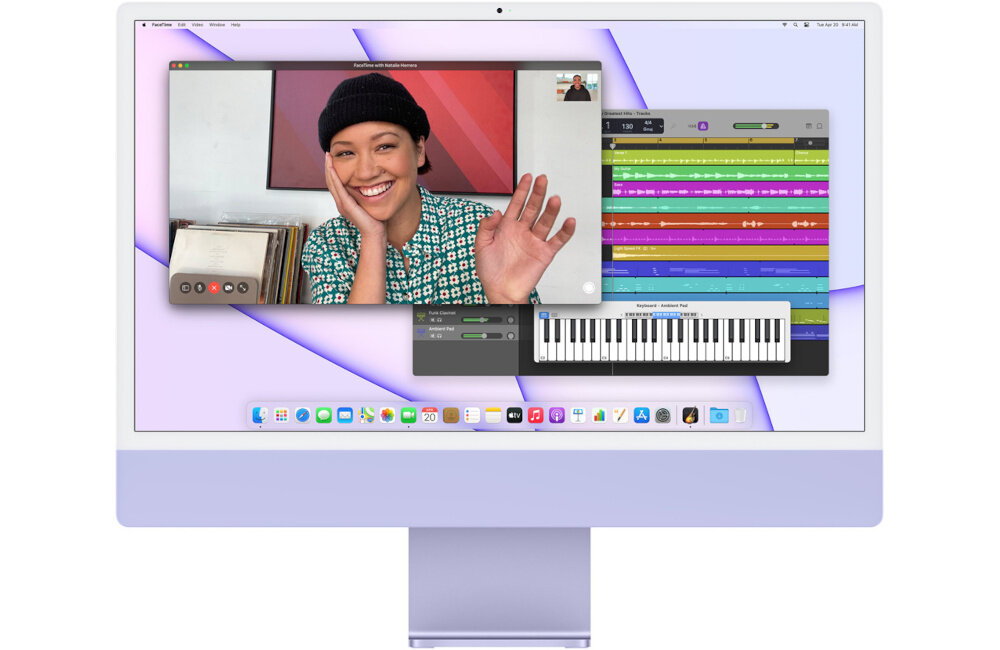Image resolution: width=1000 pixels, height=650 pixels.
Task: Adjust the master volume slider in GarageBand
Action: 763,126
